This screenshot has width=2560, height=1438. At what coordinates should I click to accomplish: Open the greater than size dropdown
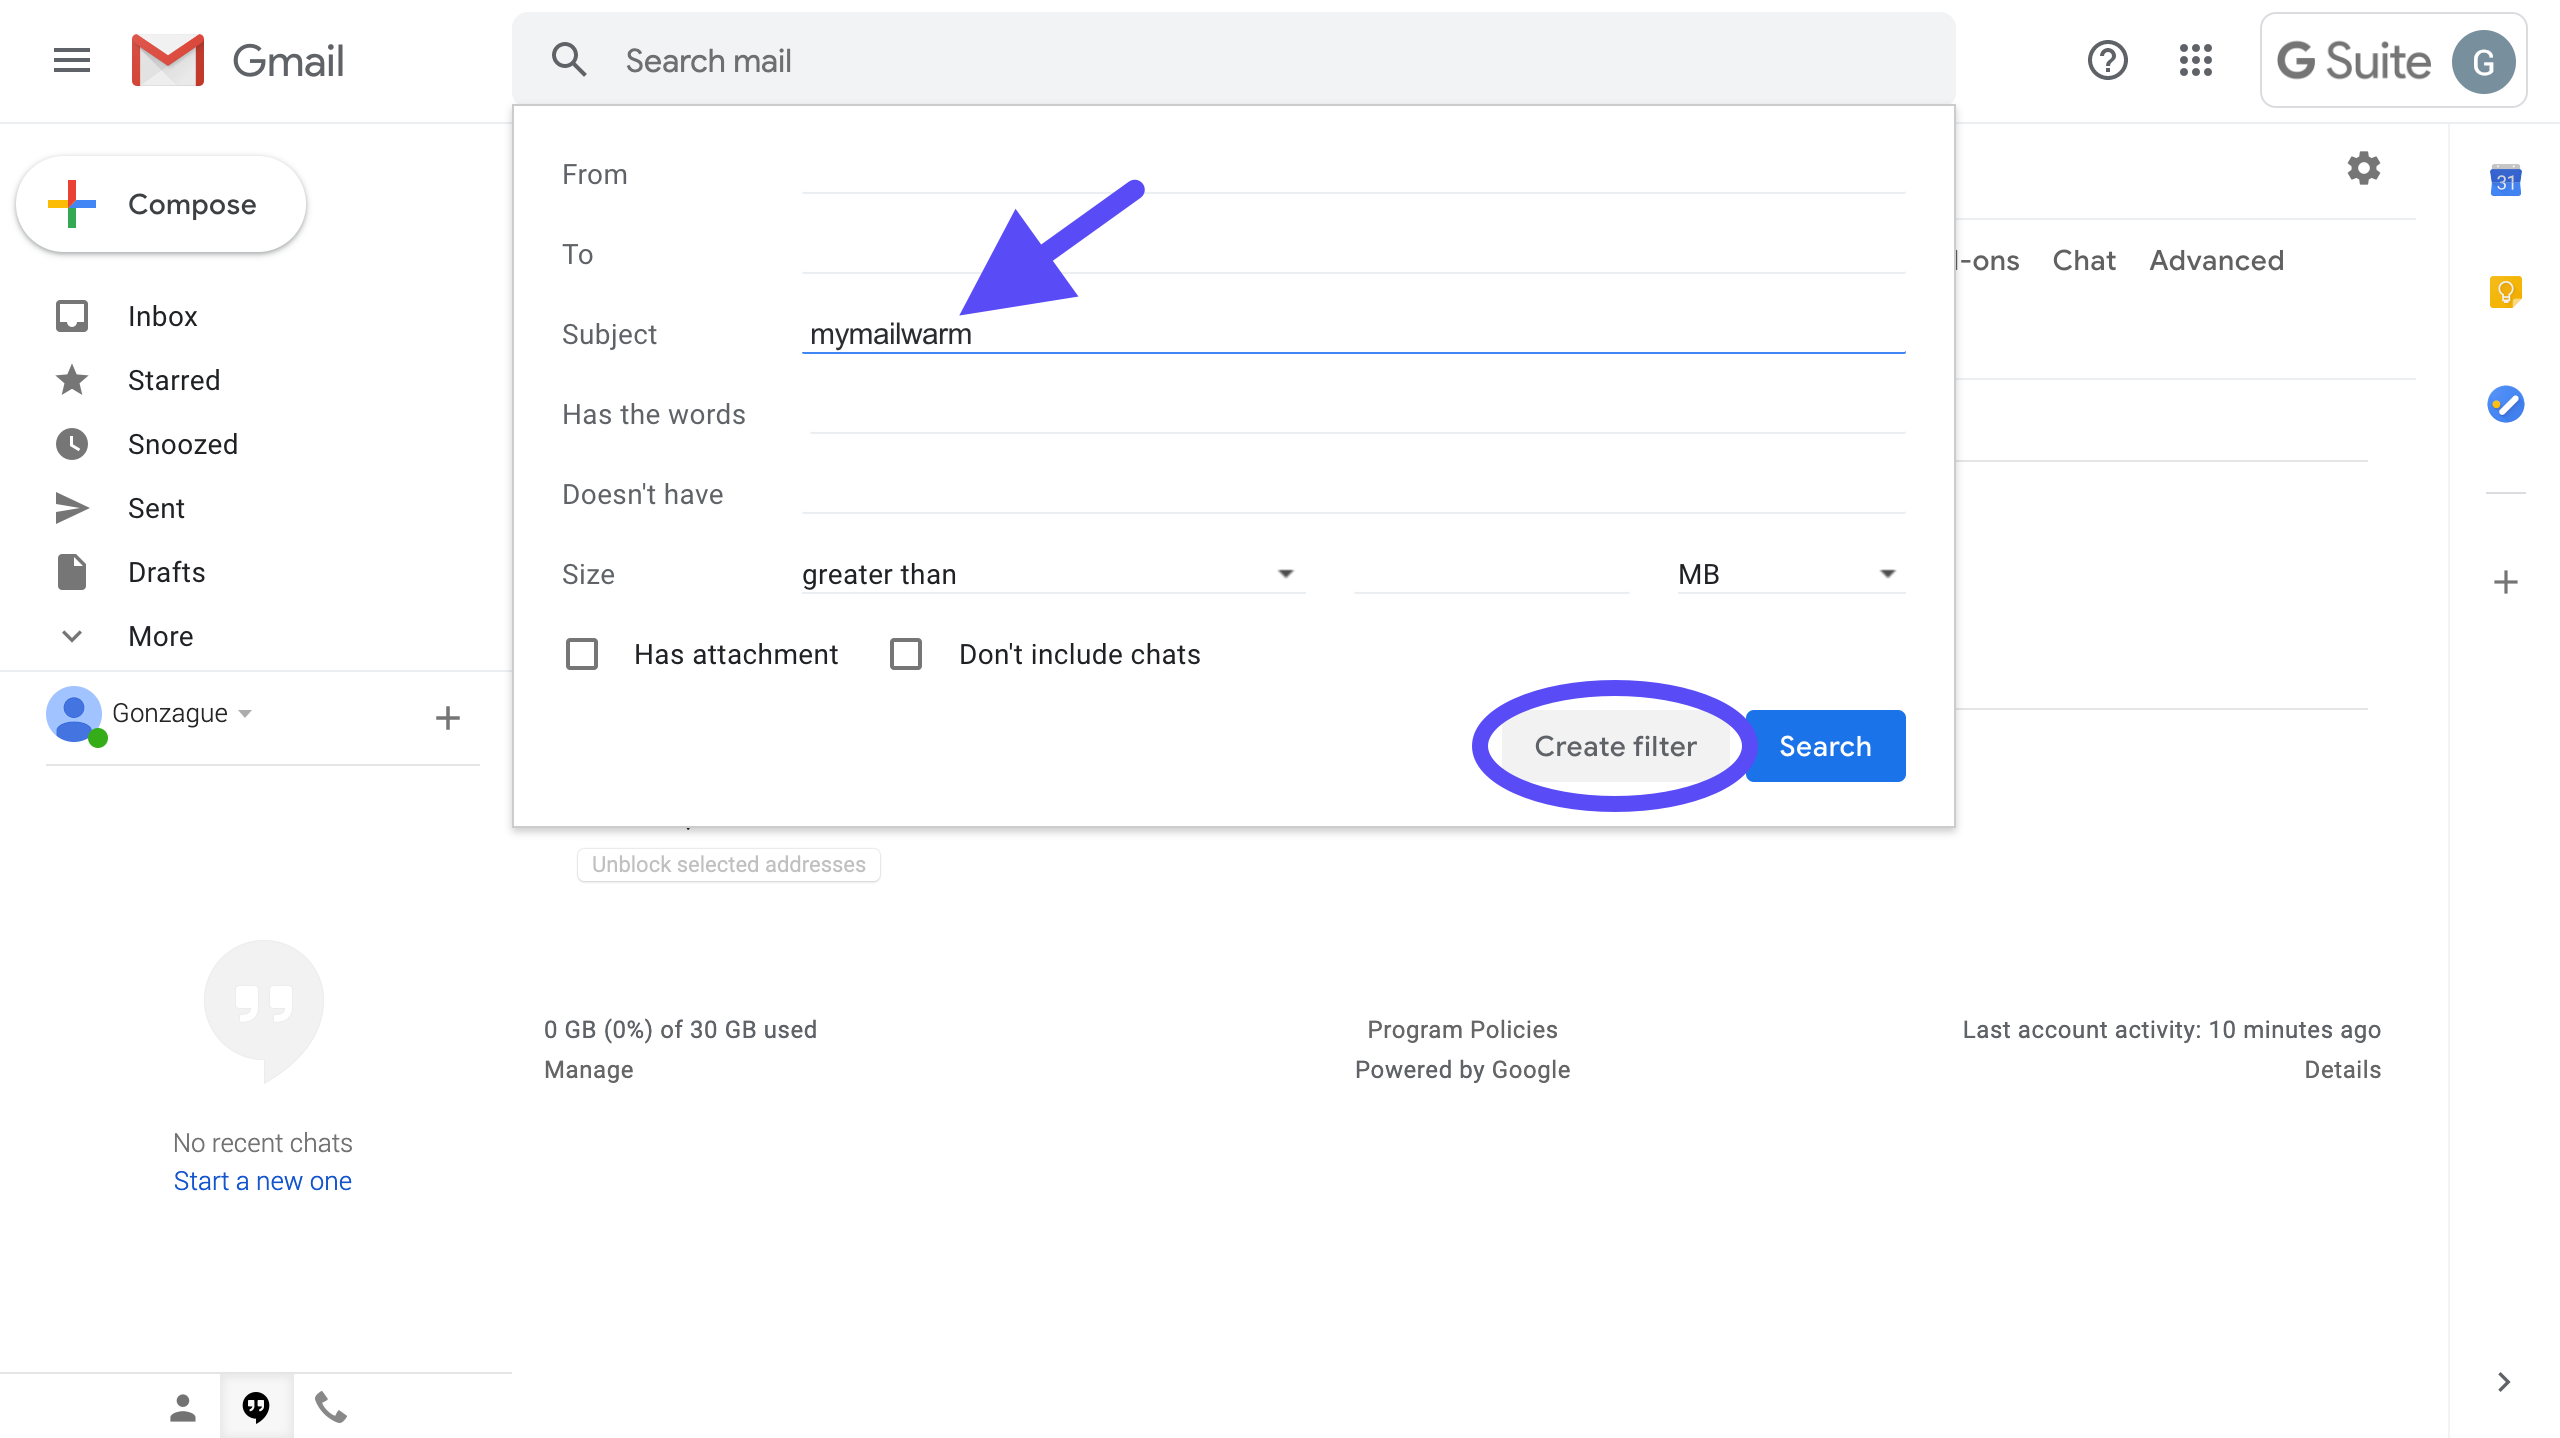[1050, 574]
